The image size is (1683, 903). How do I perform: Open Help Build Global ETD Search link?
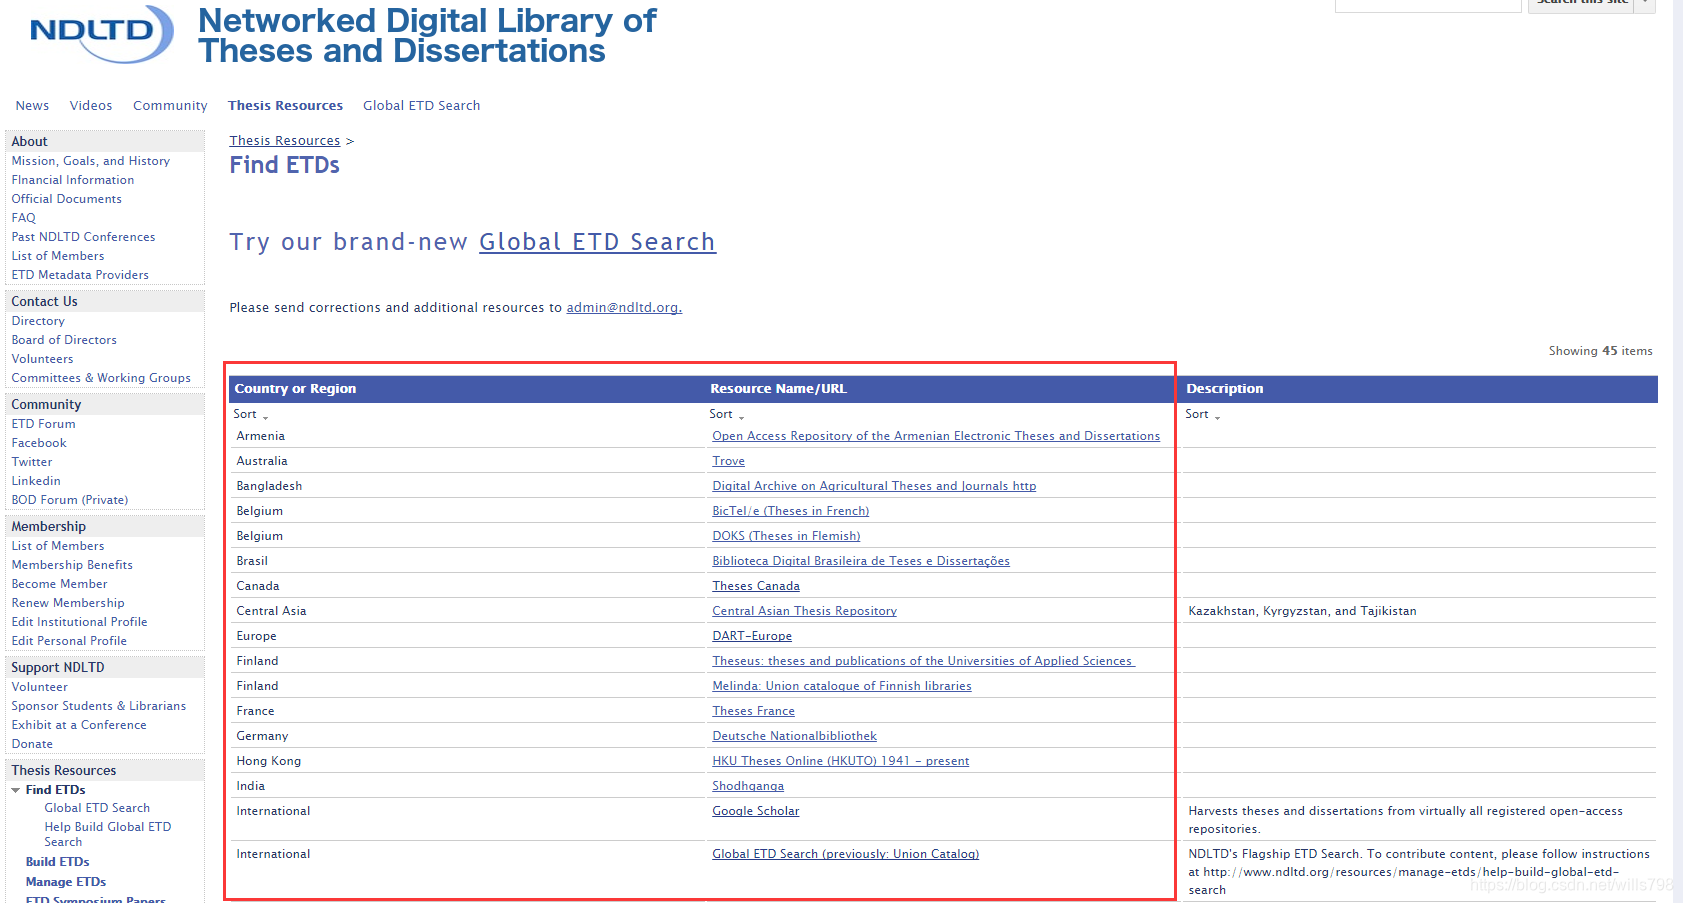tap(108, 834)
